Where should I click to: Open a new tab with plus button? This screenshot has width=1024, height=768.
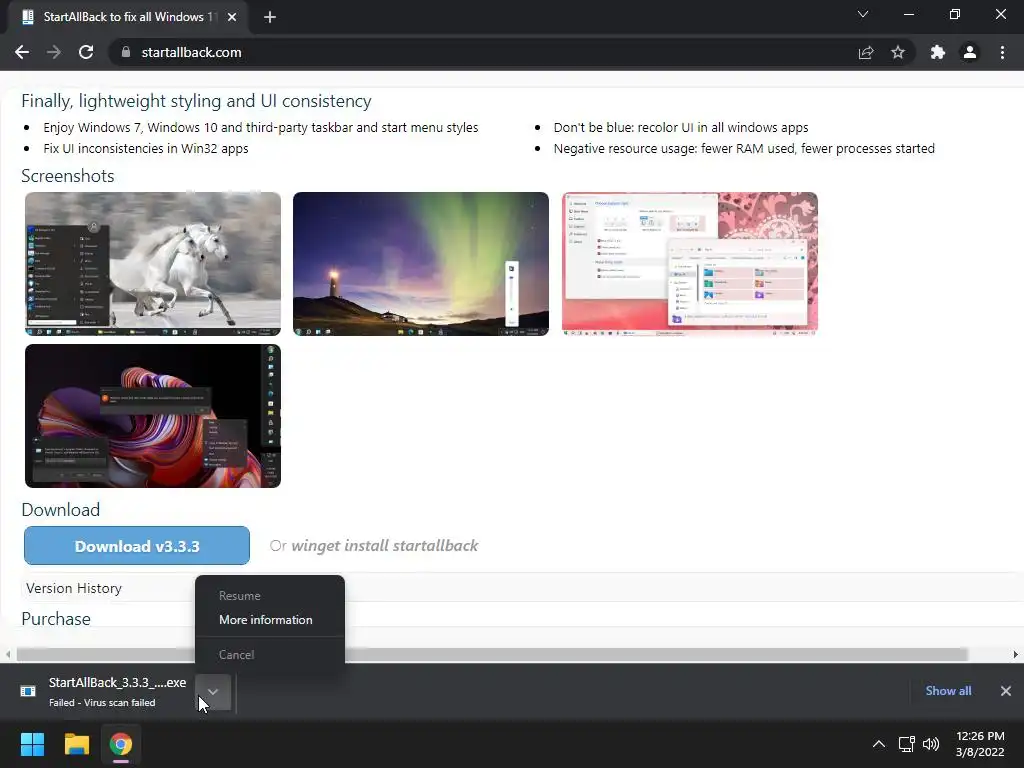pyautogui.click(x=270, y=17)
